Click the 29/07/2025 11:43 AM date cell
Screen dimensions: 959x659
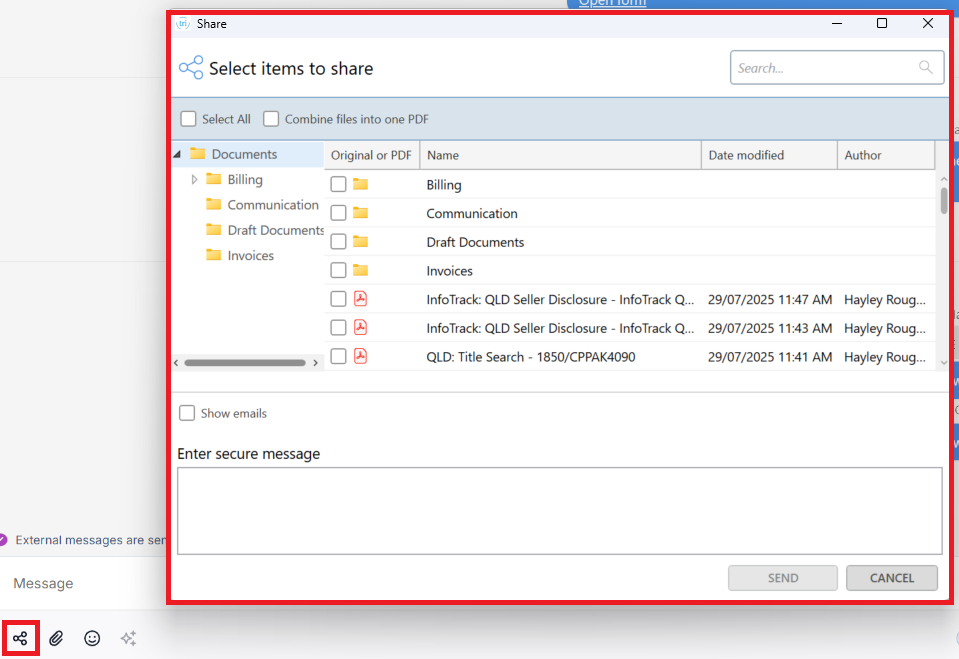[770, 328]
